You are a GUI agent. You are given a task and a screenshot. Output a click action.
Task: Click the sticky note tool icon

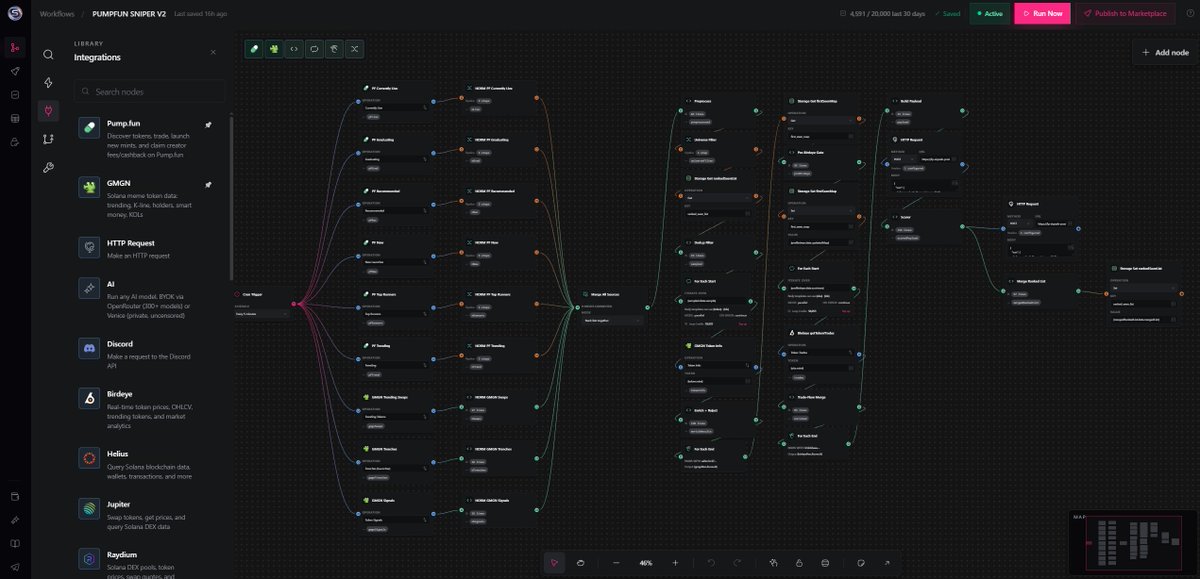[861, 563]
